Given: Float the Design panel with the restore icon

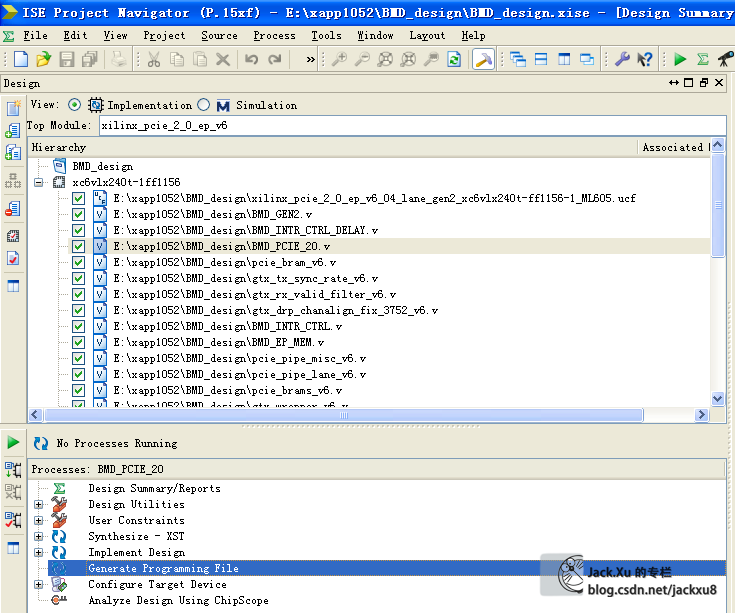Looking at the screenshot, I should pyautogui.click(x=704, y=83).
